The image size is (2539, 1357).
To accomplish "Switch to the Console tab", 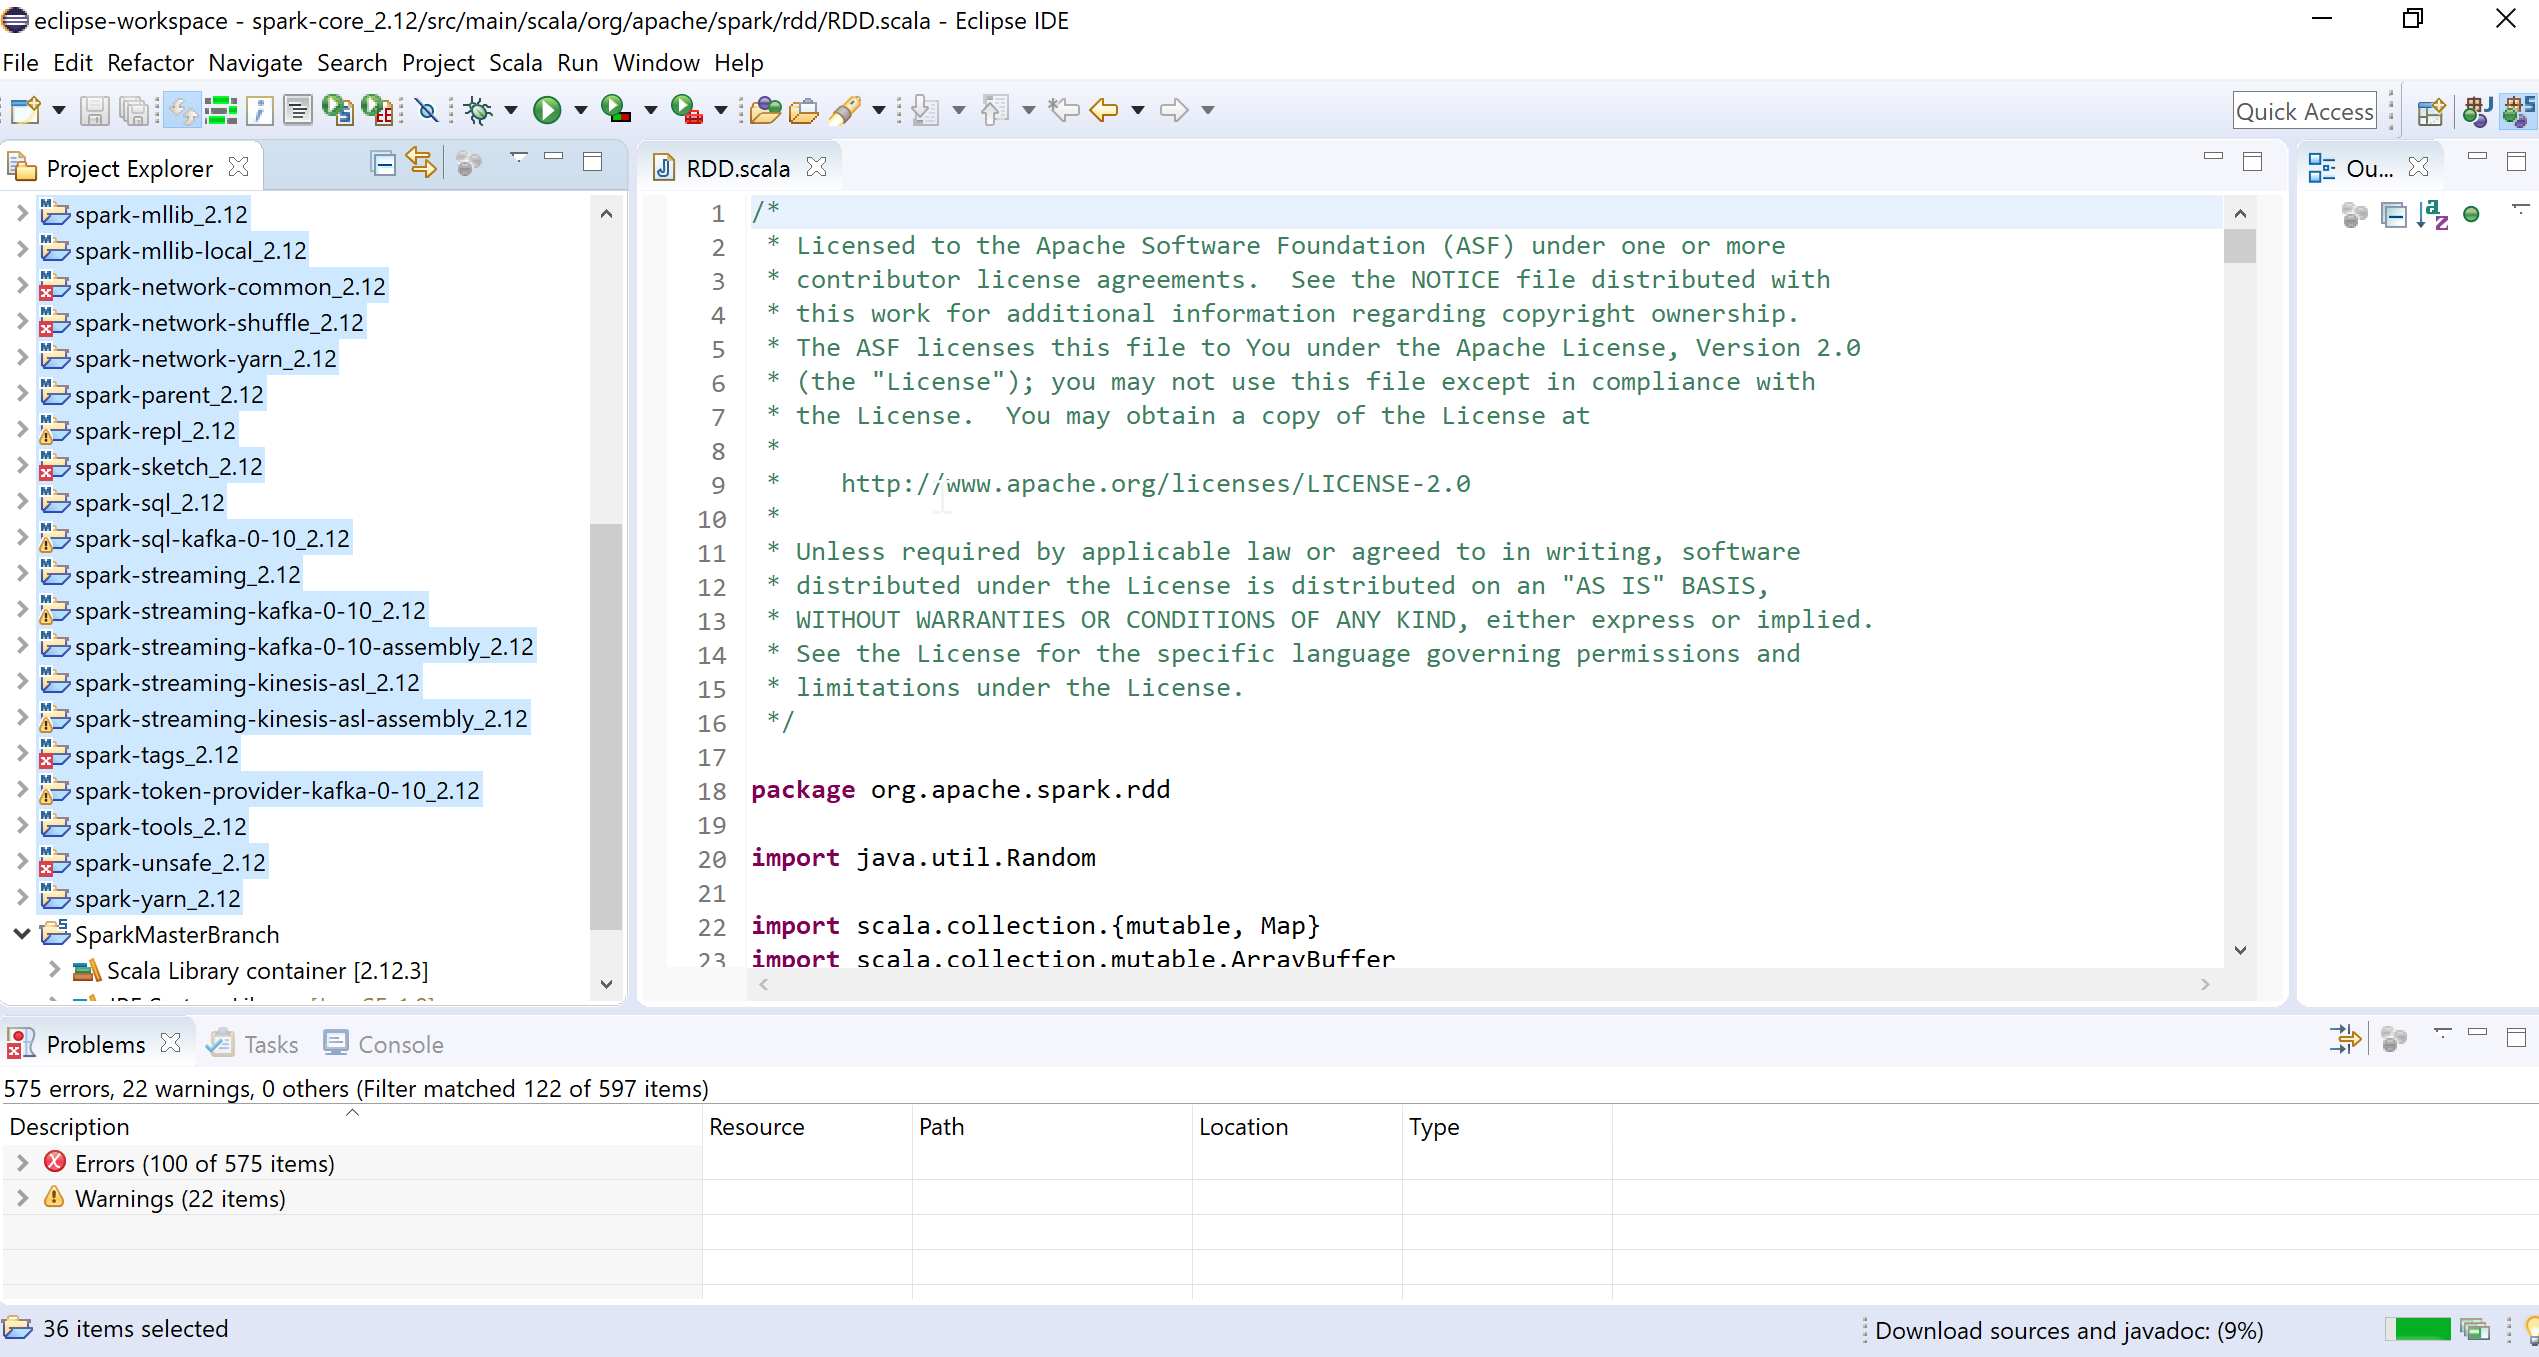I will click(x=399, y=1043).
